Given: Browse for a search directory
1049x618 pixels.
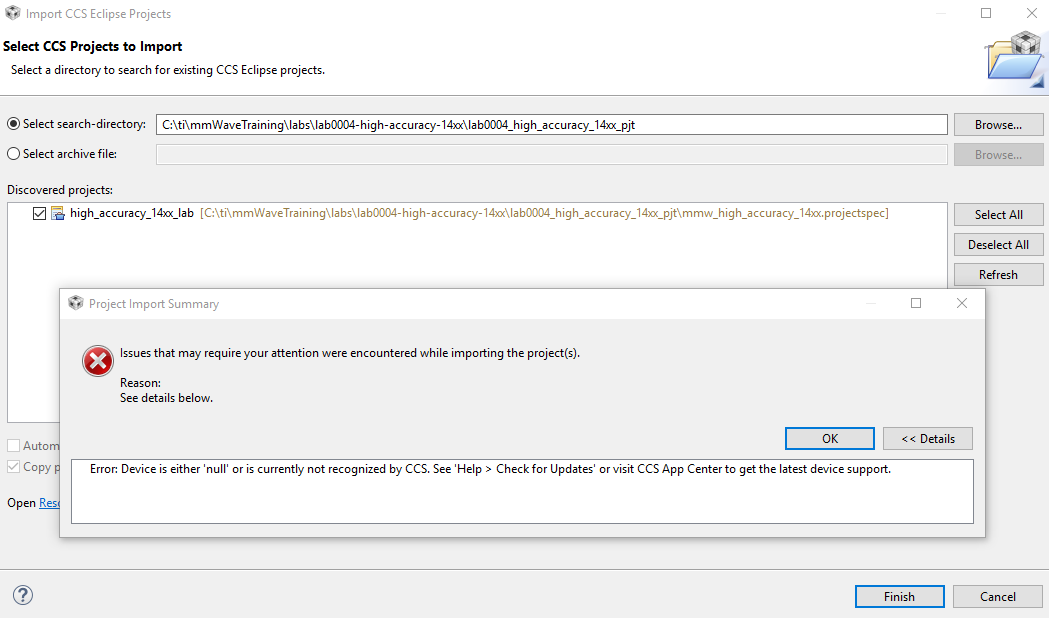Looking at the screenshot, I should point(998,125).
